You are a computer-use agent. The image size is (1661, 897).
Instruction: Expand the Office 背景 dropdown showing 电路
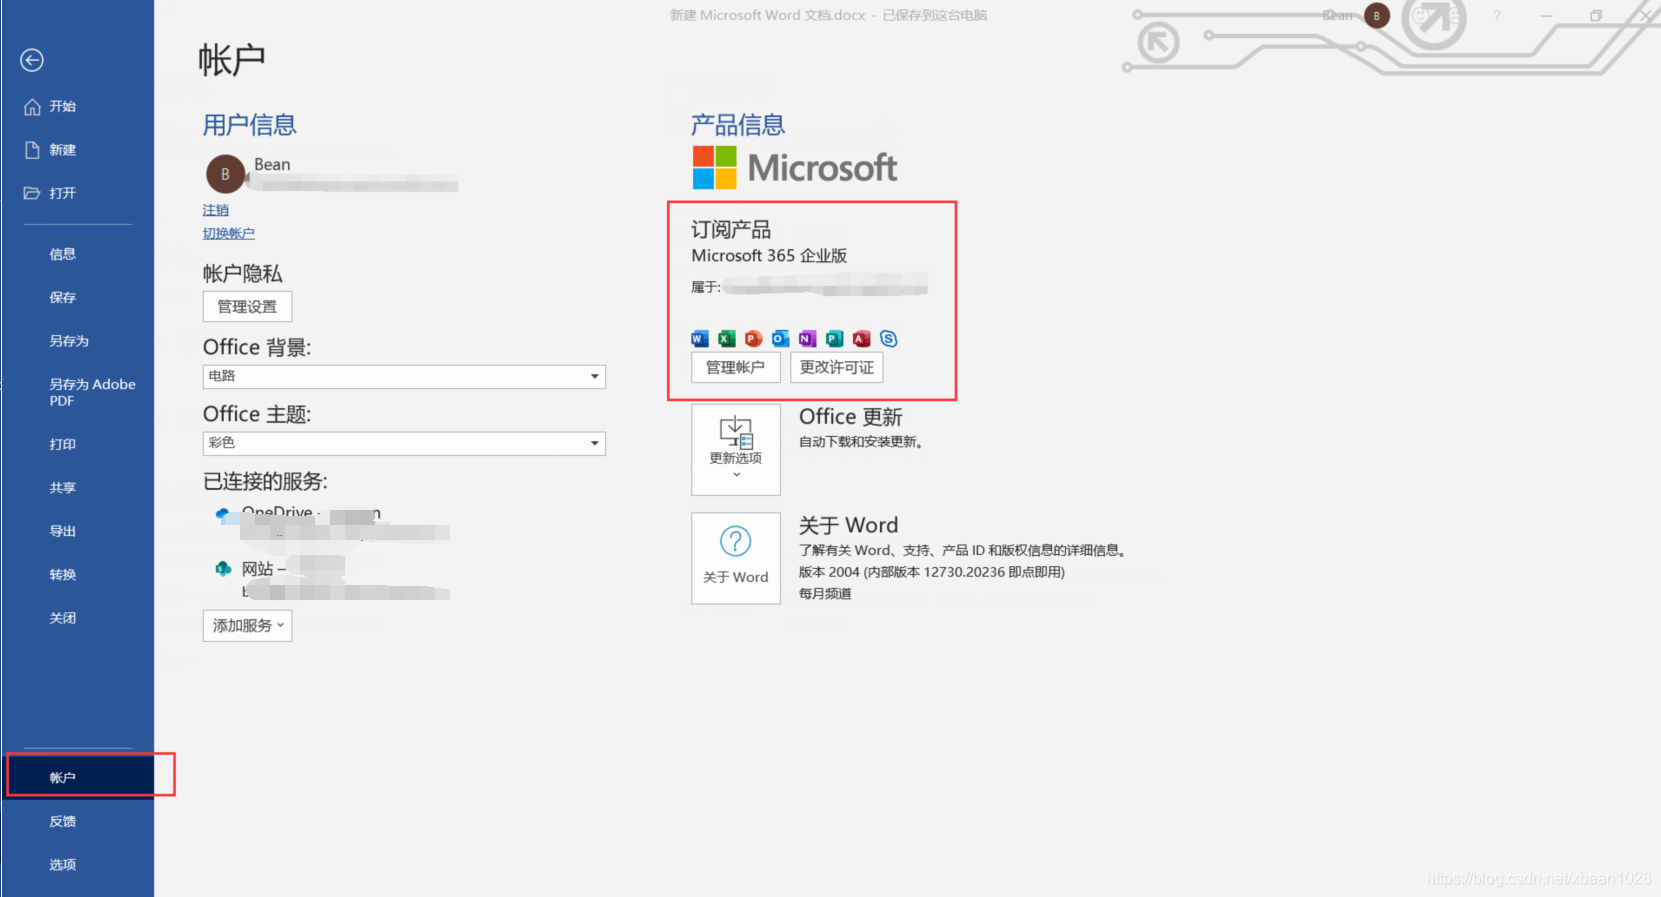[404, 376]
